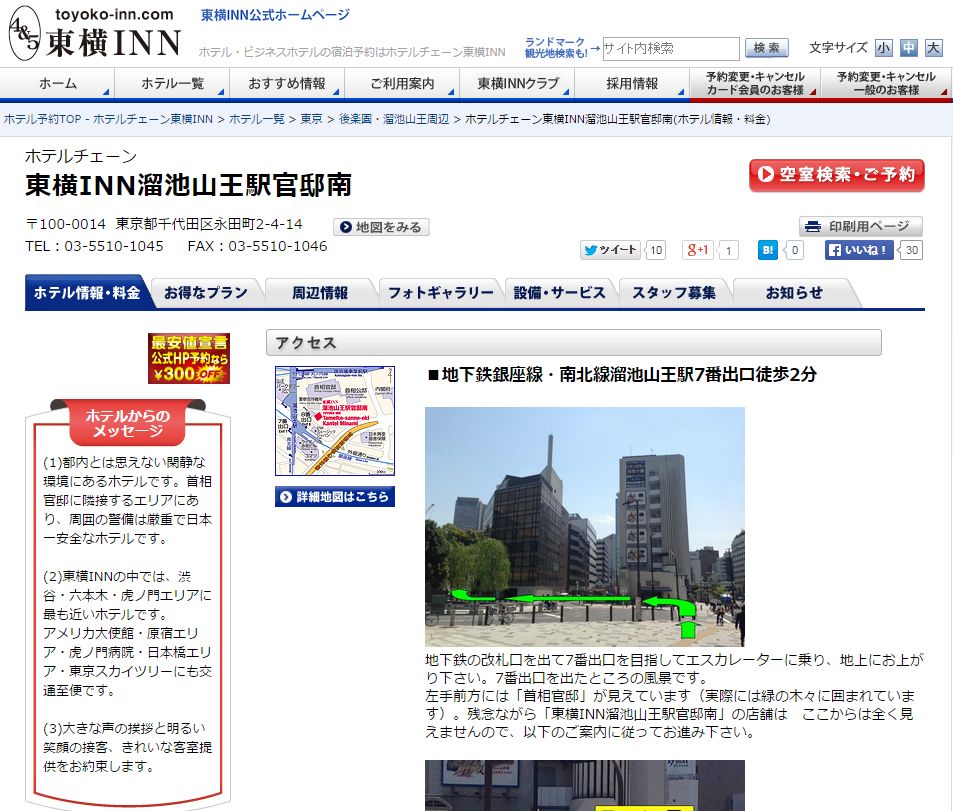953x811 pixels.
Task: Switch to the 設備・サービス tab
Action: click(560, 293)
